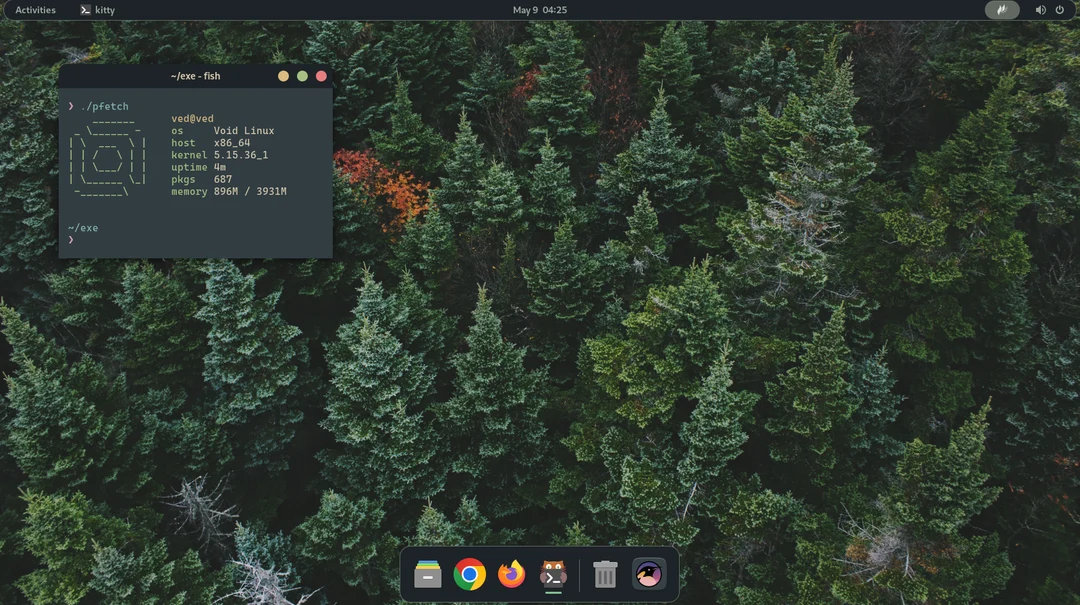Screen dimensions: 1080x605
Task: Launch Firefox from the dock
Action: 510,575
